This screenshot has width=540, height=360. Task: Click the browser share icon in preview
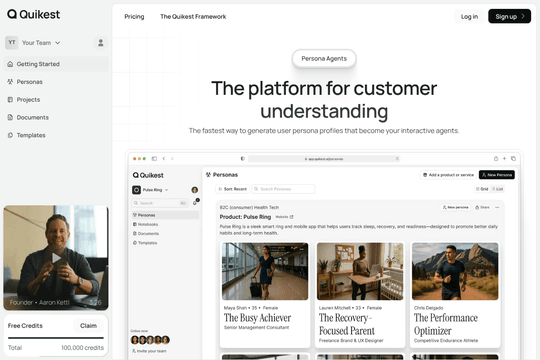(x=496, y=159)
